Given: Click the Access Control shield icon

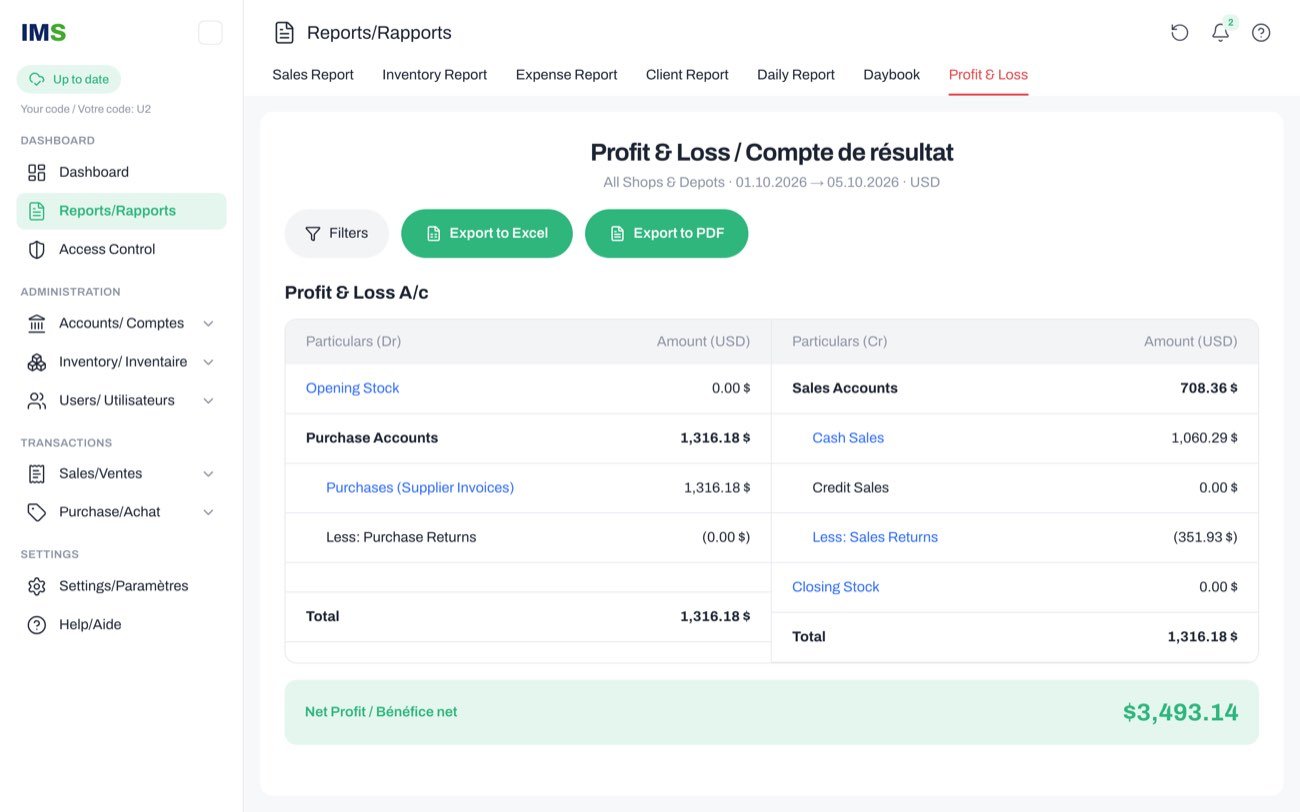Looking at the screenshot, I should click(37, 249).
